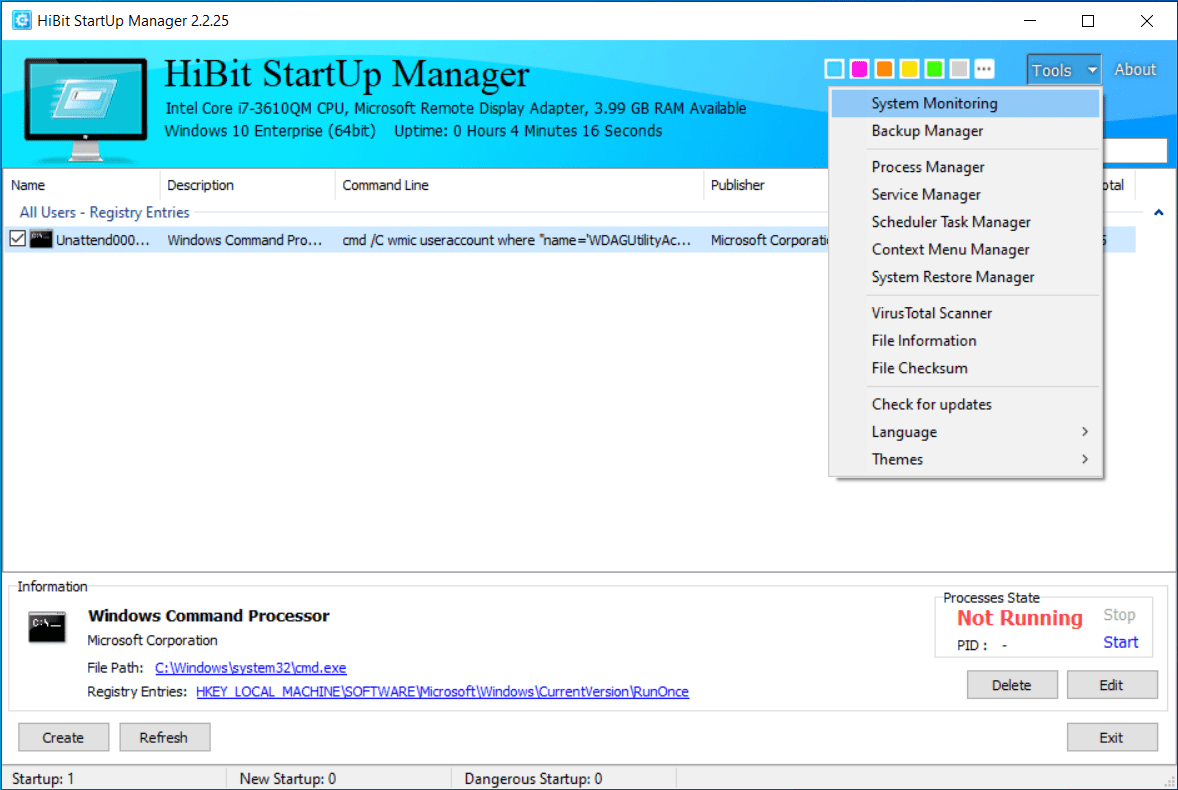Click the 'Not Running' process state text
This screenshot has height=790, width=1178.
[1019, 618]
